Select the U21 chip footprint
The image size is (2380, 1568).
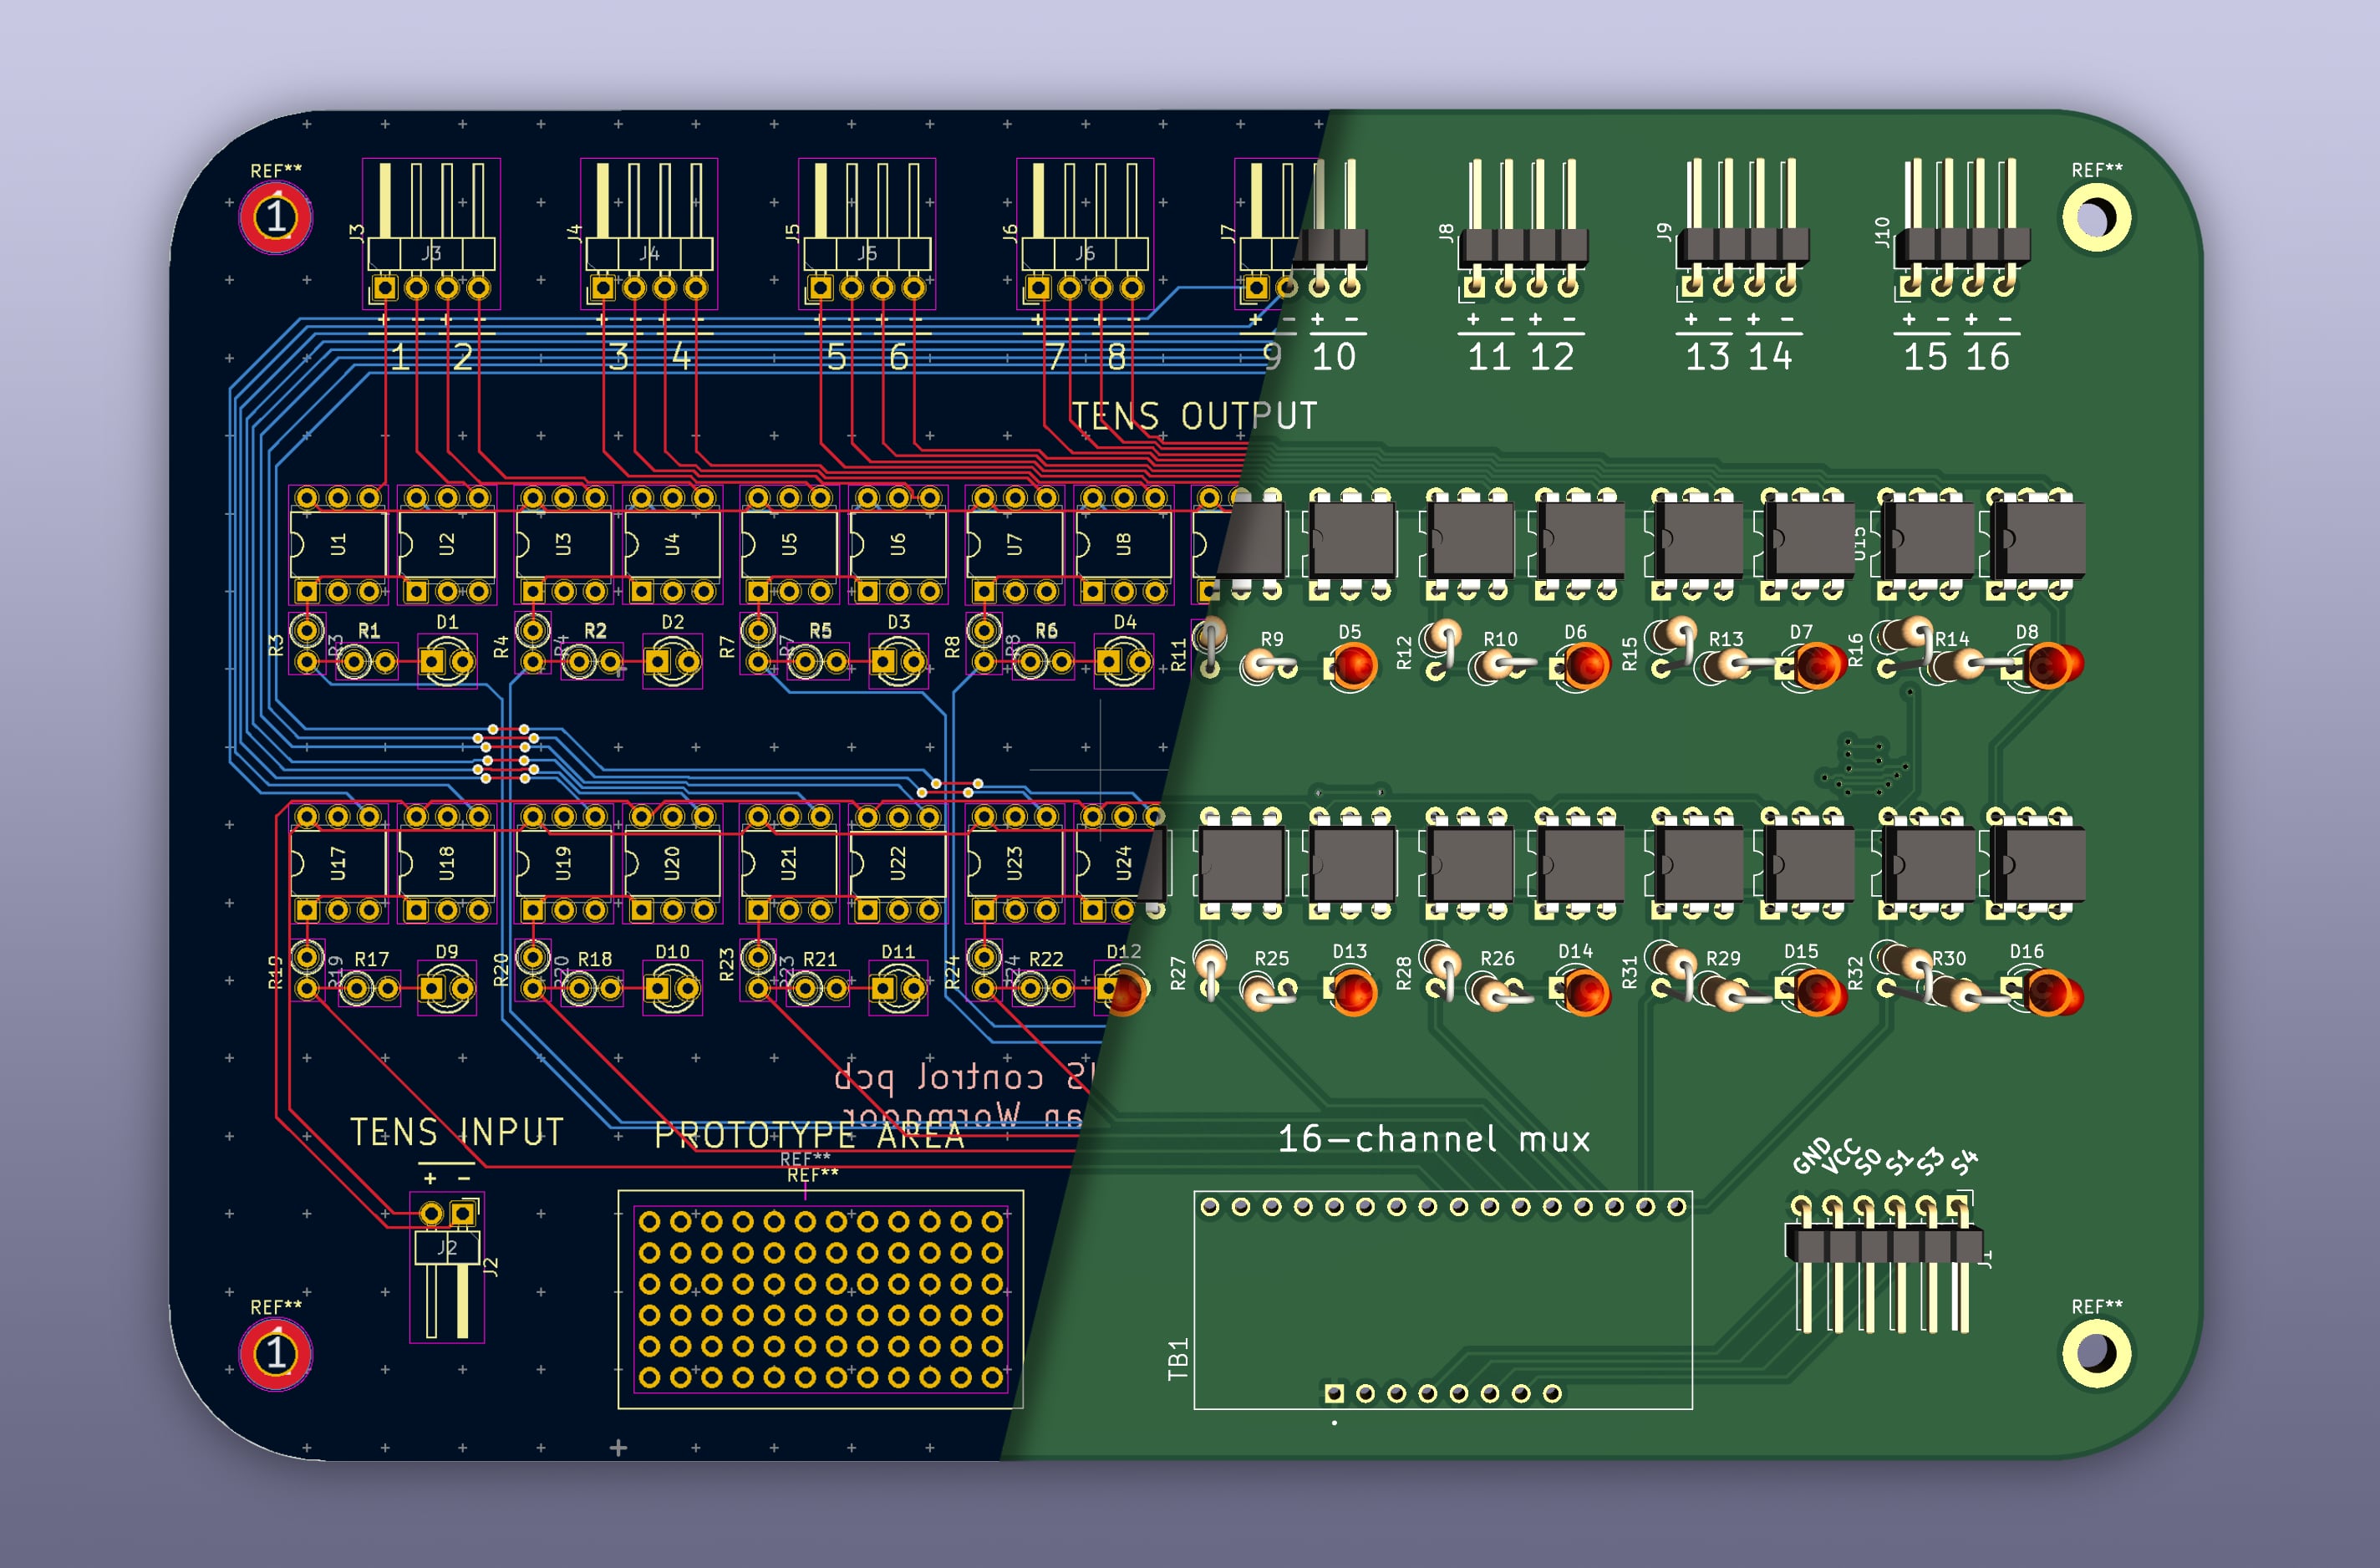pyautogui.click(x=789, y=863)
